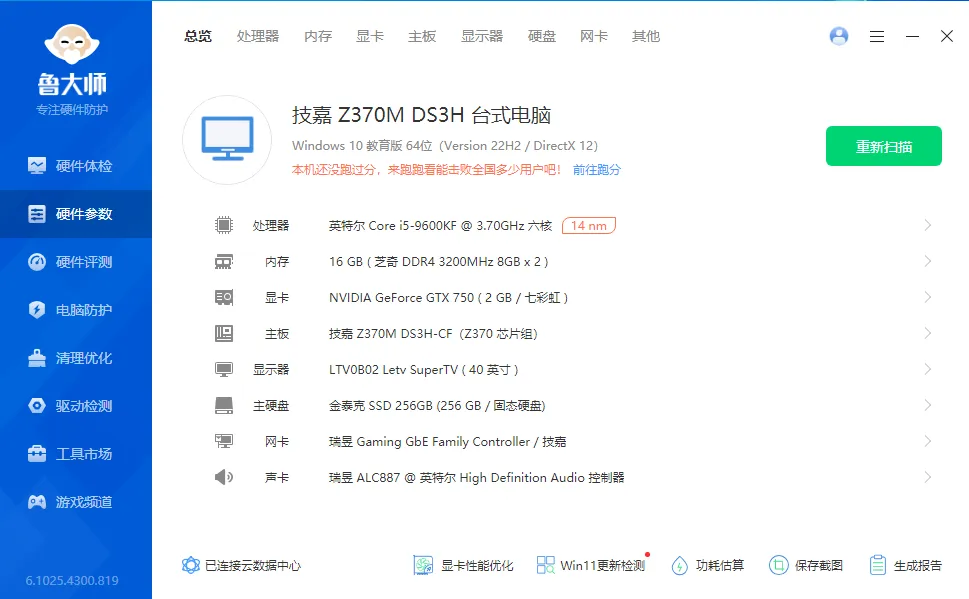Click the 生成报告 label

pyautogui.click(x=918, y=565)
